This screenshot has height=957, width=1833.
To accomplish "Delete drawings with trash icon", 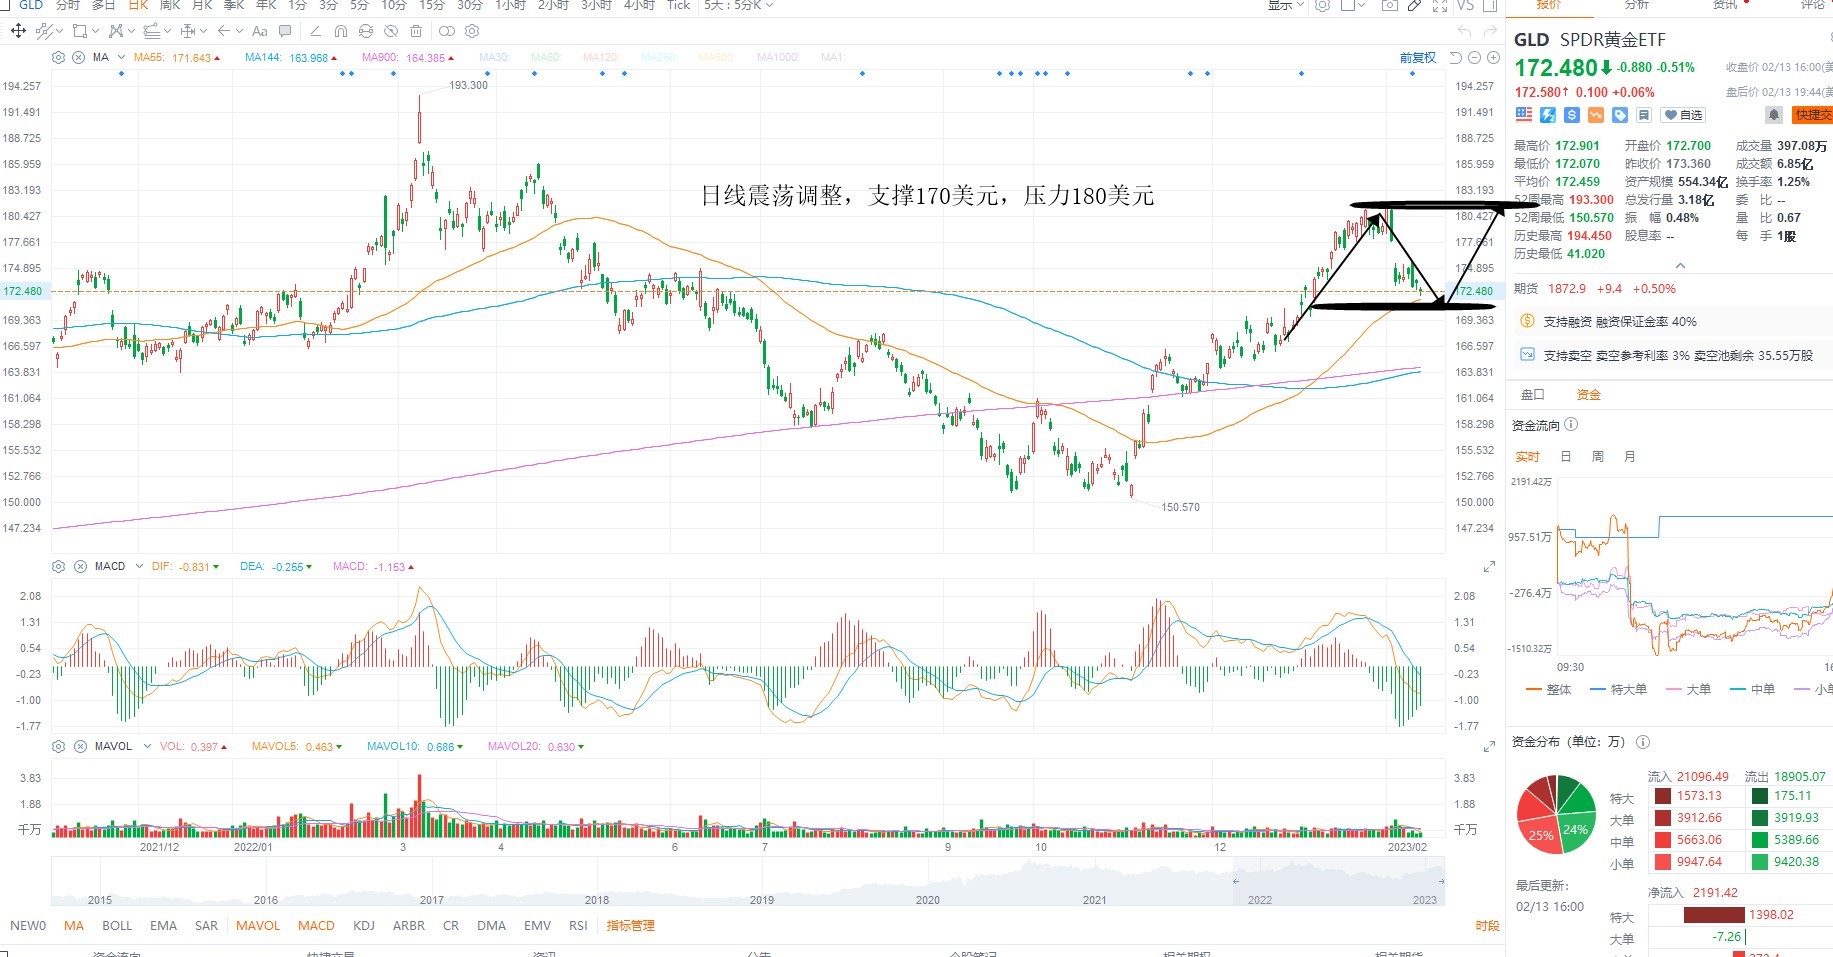I will coord(416,31).
